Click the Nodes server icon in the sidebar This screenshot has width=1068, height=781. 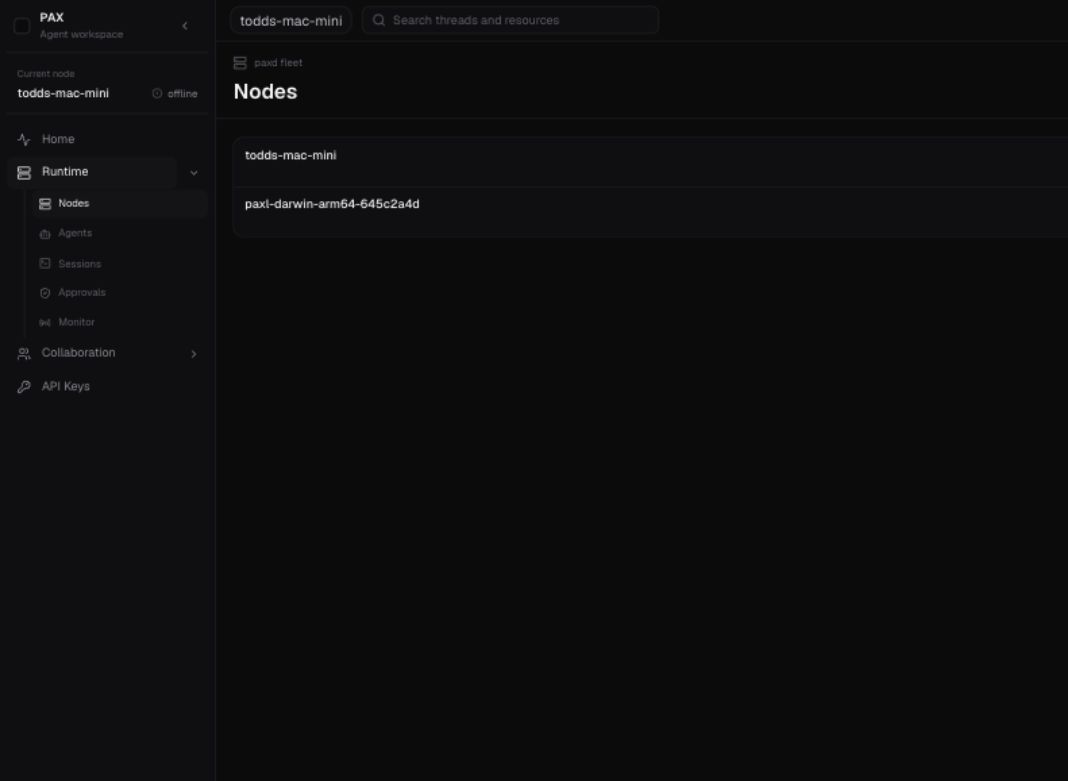[45, 204]
